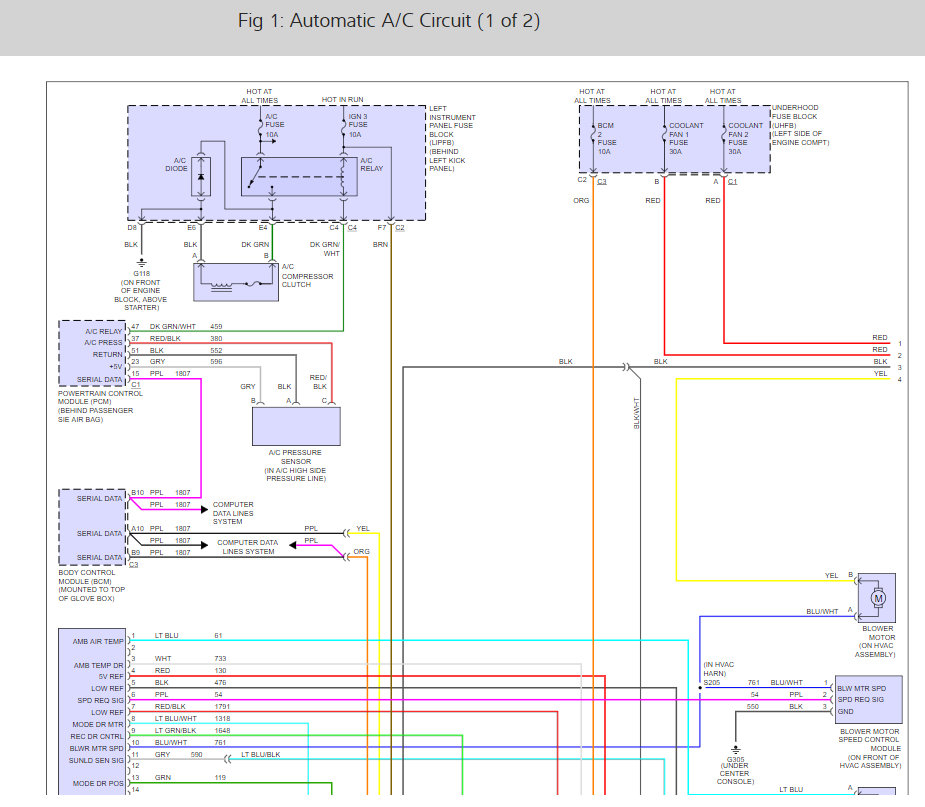Click the 'MODE DR MTR' pin label
The image size is (925, 807).
[98, 724]
